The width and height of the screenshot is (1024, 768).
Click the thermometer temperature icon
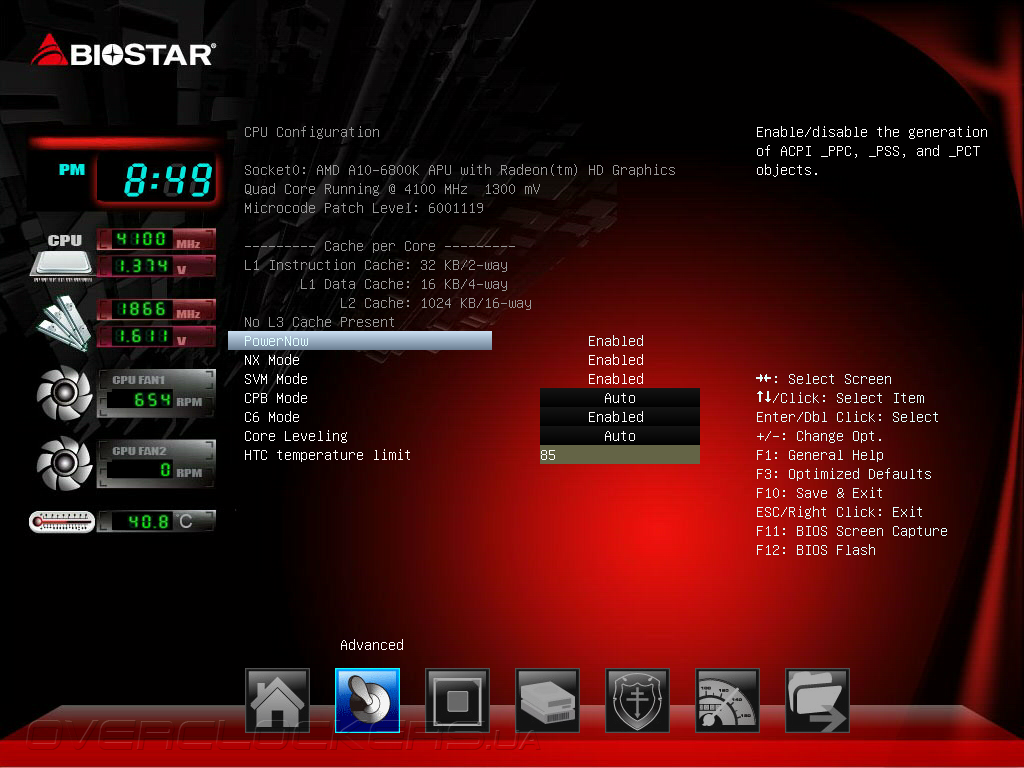62,522
